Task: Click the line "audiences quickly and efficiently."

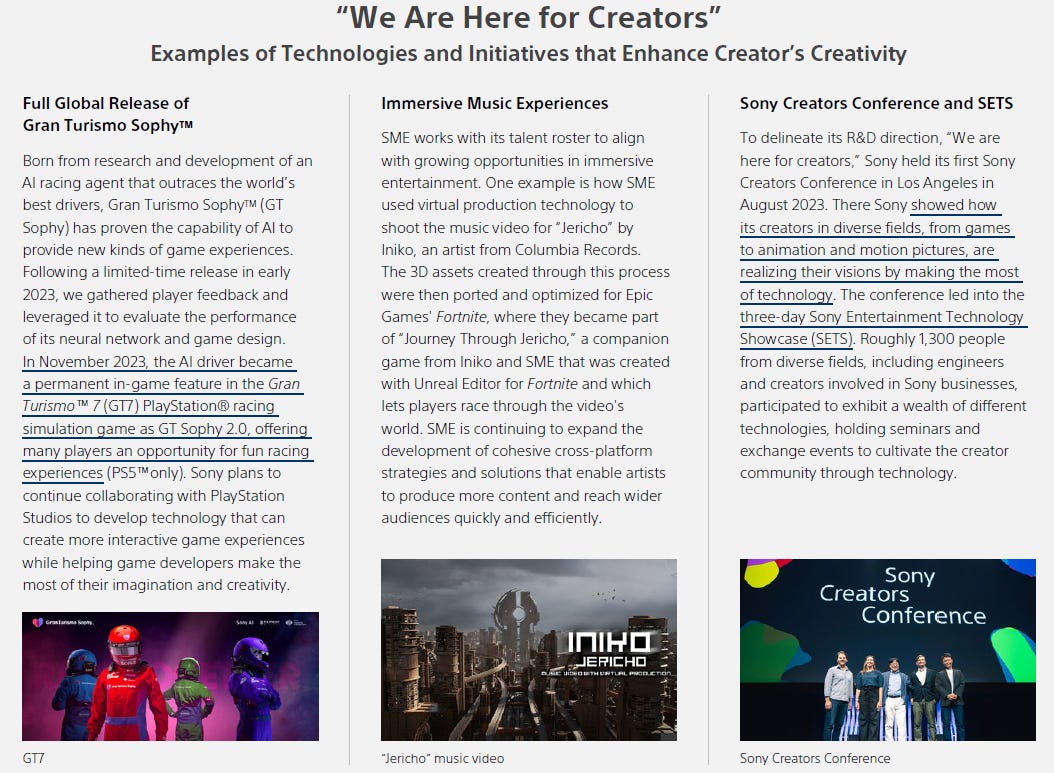Action: coord(491,518)
